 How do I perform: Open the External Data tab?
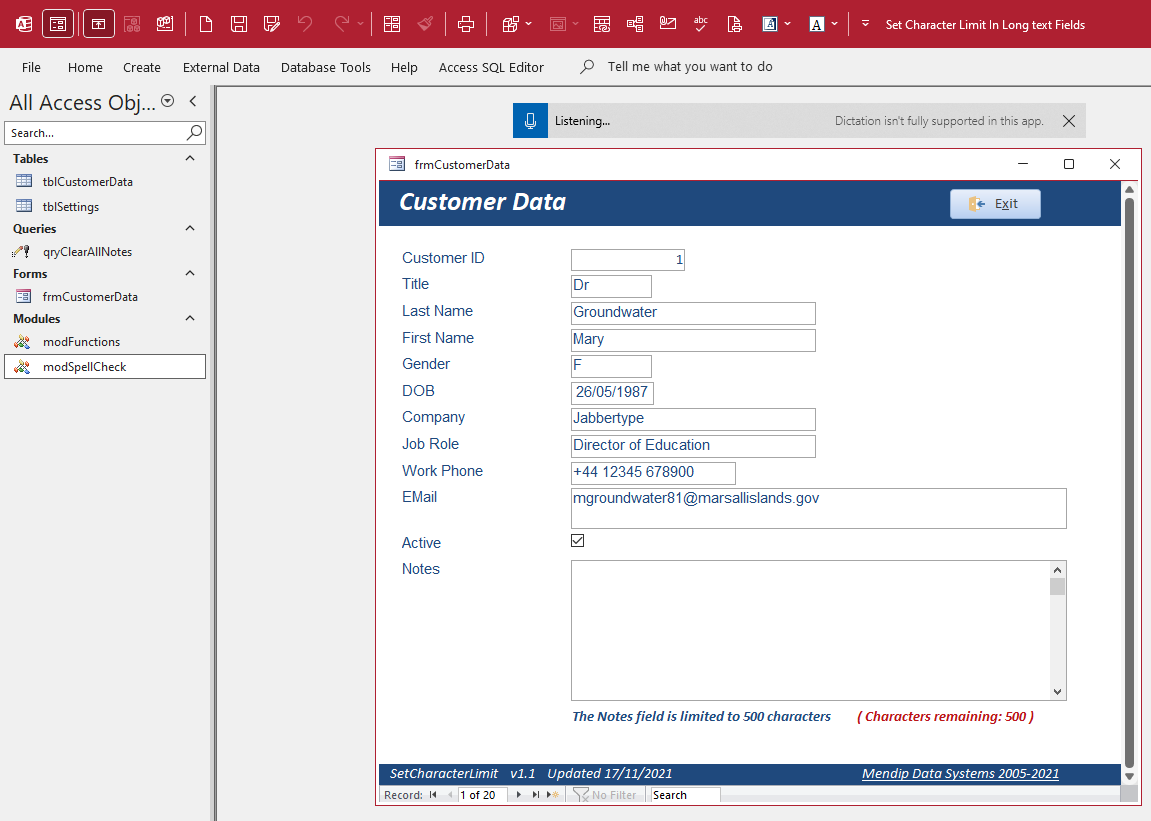[x=221, y=68]
